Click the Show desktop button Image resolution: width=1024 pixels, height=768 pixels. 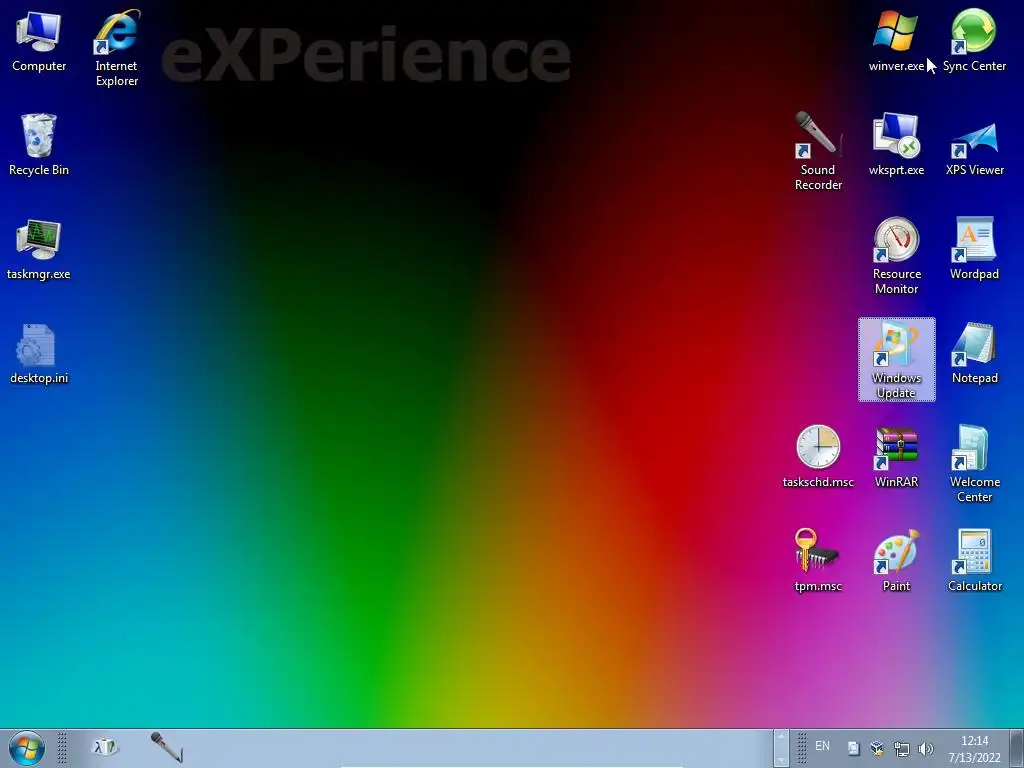(1017, 748)
